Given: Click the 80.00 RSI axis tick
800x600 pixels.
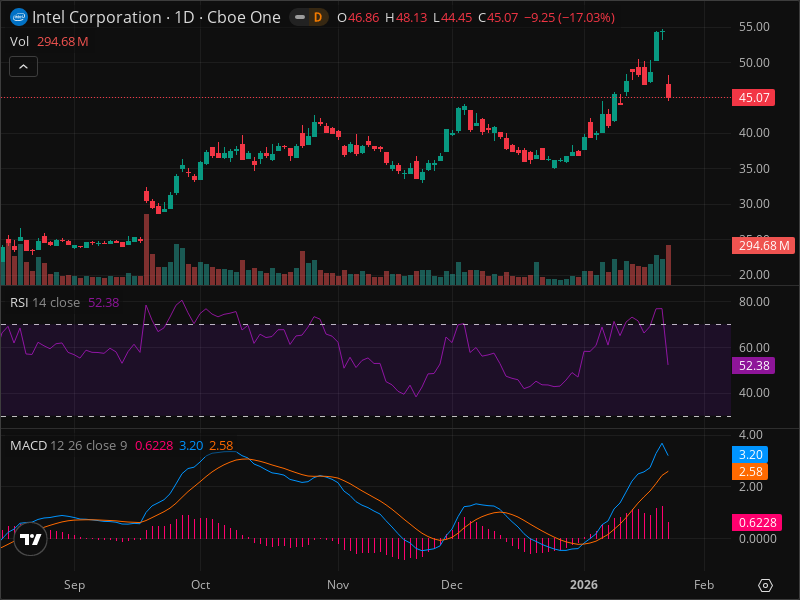Looking at the screenshot, I should coord(754,302).
